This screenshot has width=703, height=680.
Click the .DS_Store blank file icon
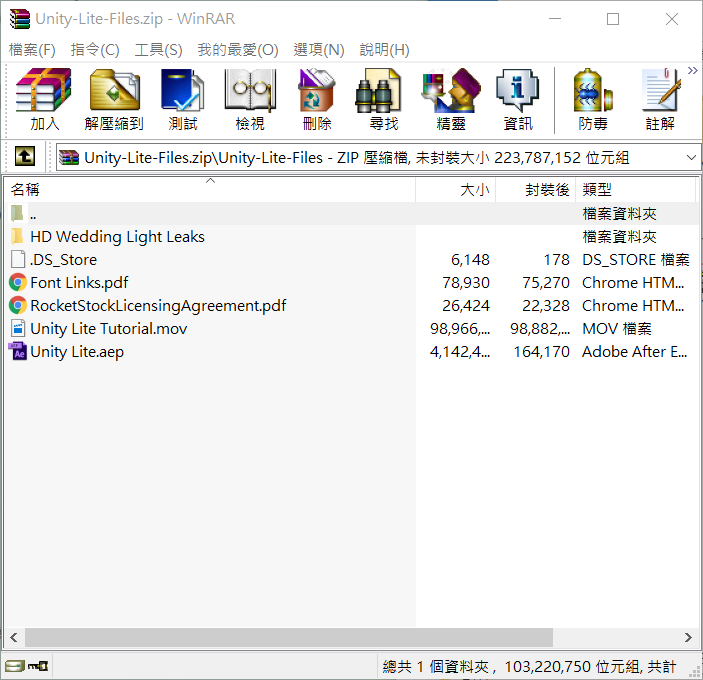(18, 260)
